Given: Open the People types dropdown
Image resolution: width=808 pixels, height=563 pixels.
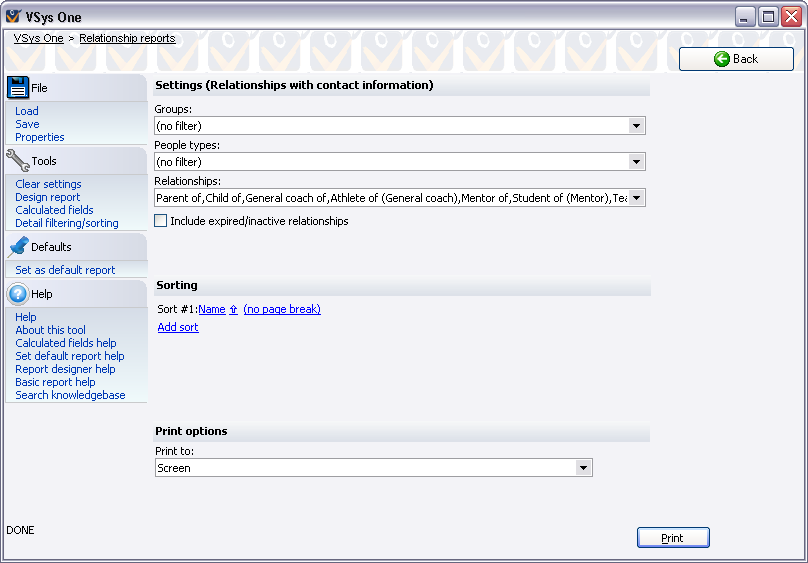Looking at the screenshot, I should coord(636,162).
